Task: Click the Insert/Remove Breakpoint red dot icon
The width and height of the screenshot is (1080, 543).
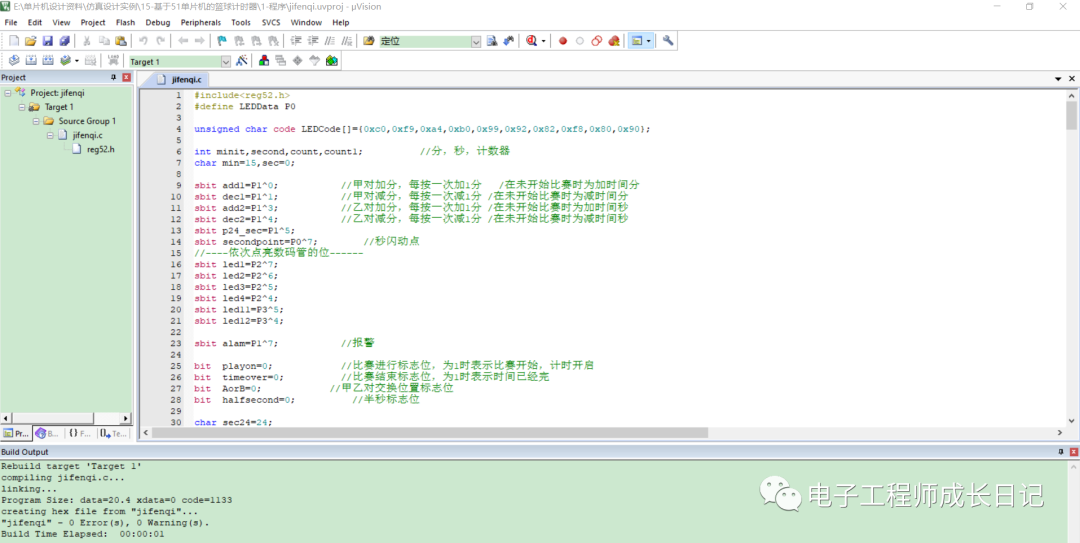Action: 563,41
